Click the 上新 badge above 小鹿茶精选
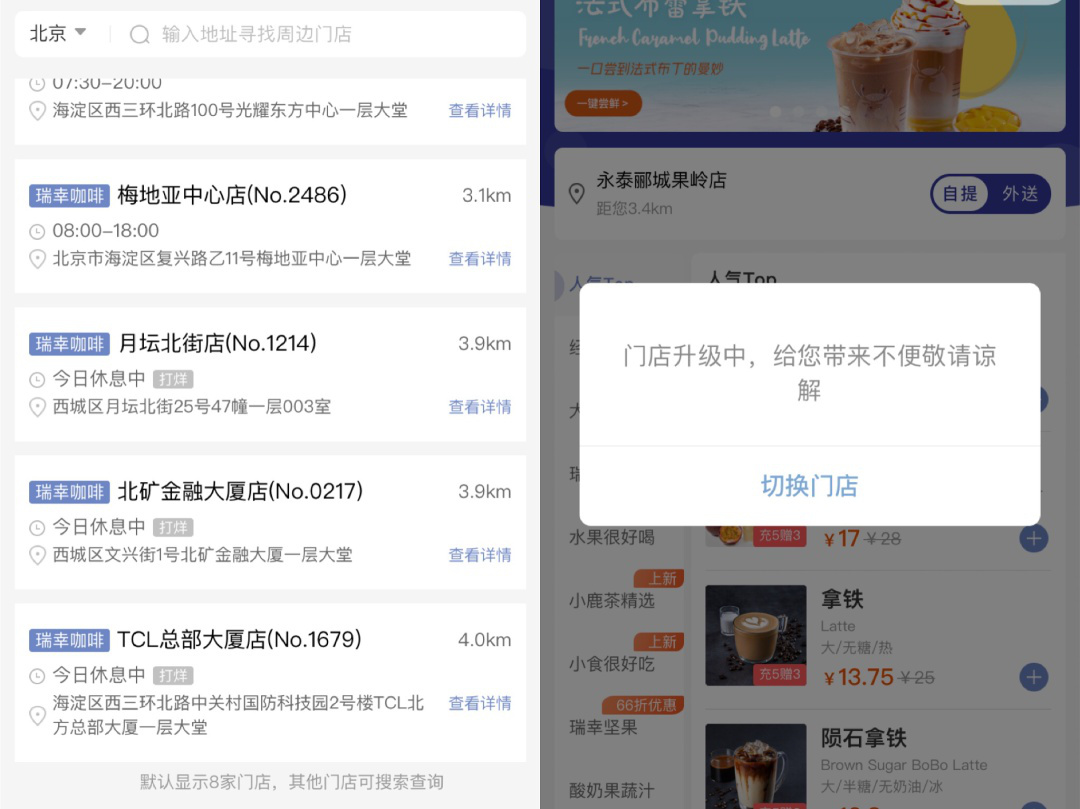 pyautogui.click(x=659, y=578)
